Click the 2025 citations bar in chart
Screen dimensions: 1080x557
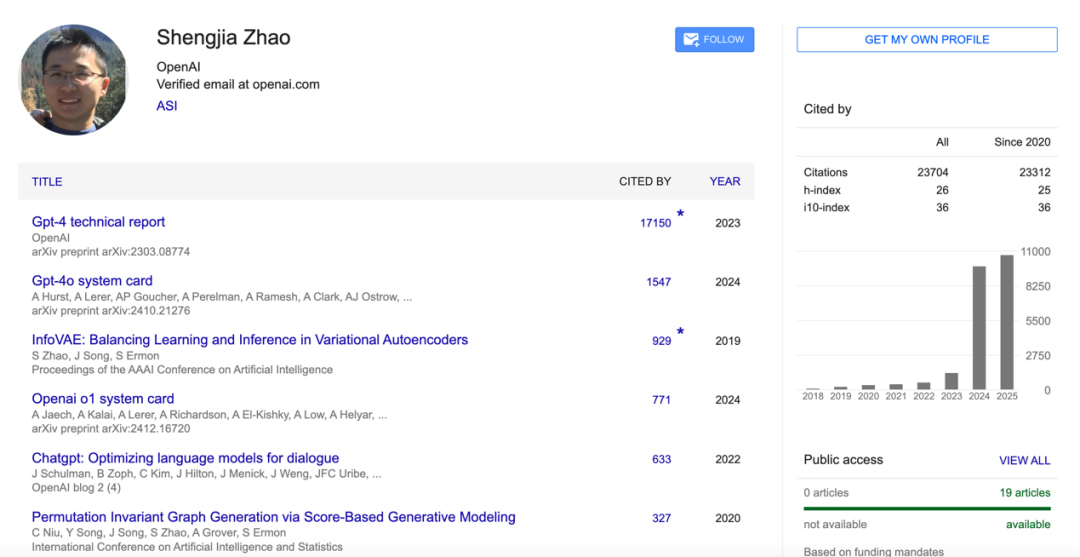click(x=1007, y=322)
